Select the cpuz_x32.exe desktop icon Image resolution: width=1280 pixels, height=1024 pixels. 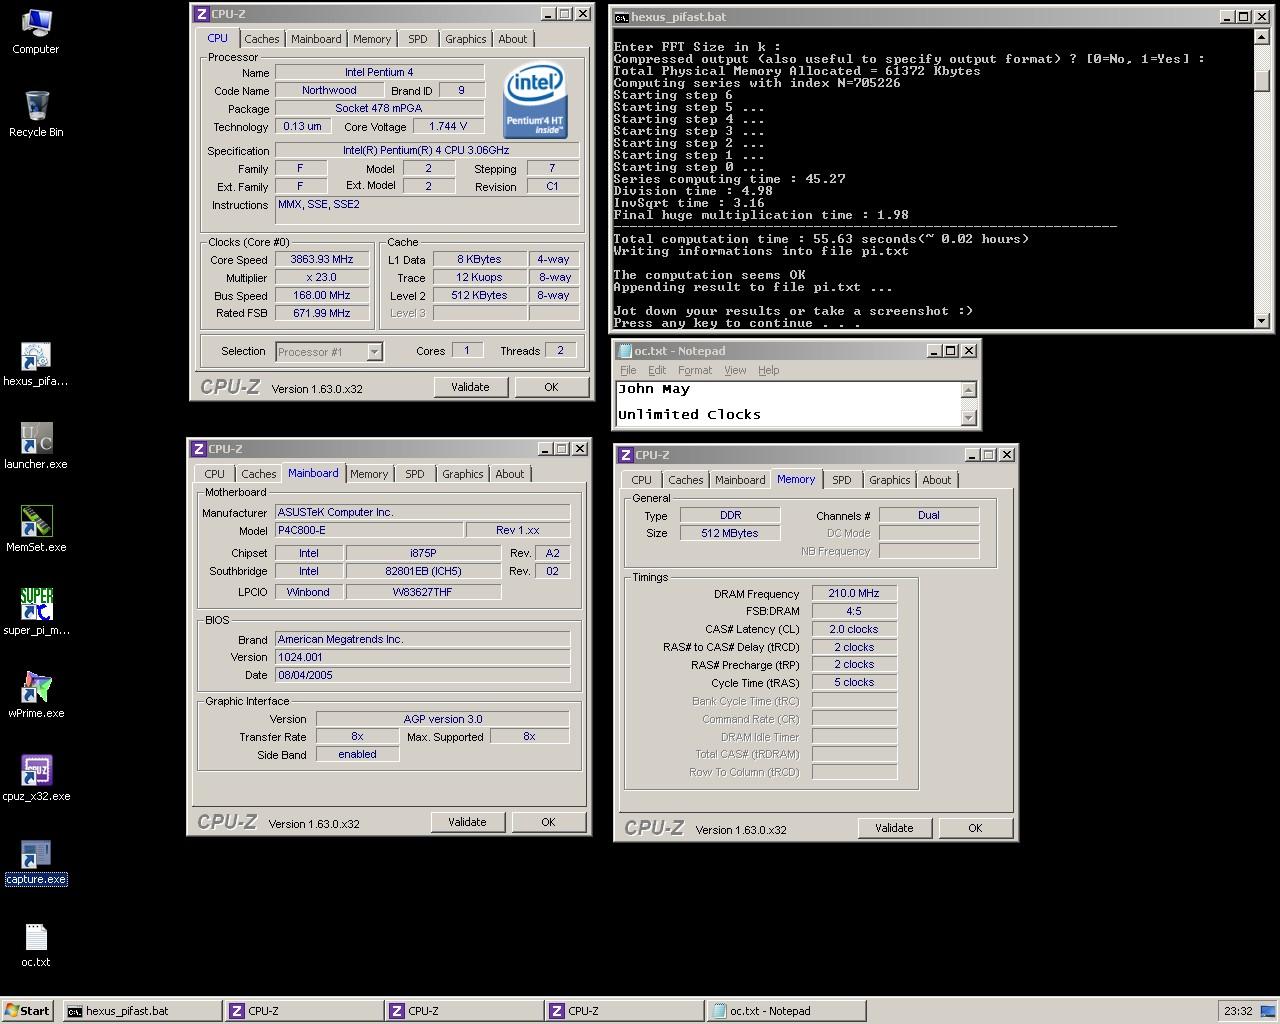pyautogui.click(x=36, y=778)
